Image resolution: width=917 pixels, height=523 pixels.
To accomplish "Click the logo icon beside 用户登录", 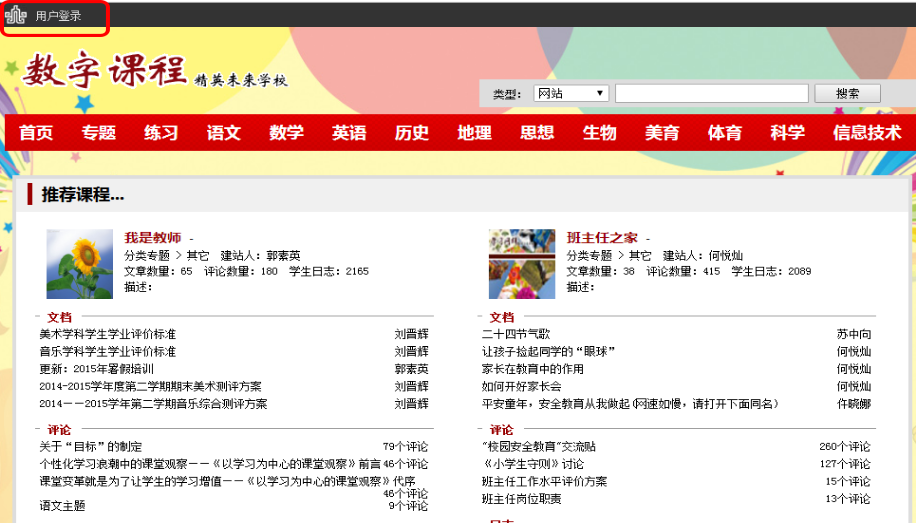I will 16,16.
